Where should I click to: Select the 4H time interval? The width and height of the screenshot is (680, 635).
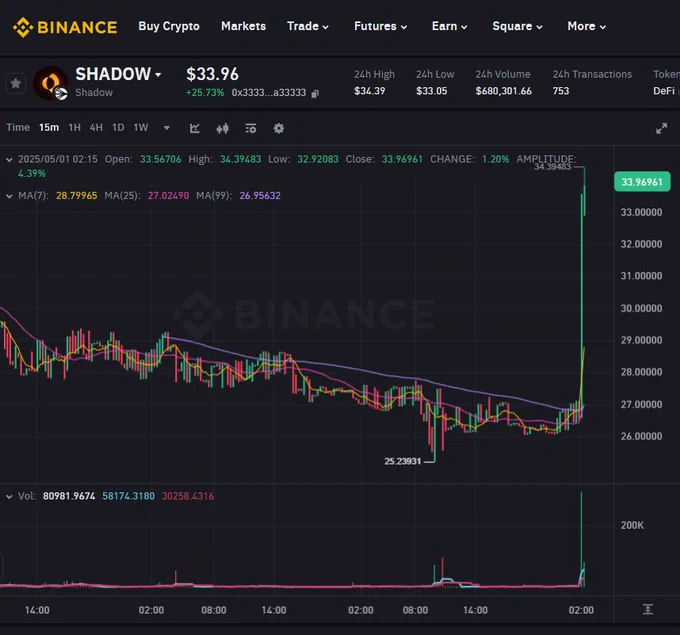[96, 128]
